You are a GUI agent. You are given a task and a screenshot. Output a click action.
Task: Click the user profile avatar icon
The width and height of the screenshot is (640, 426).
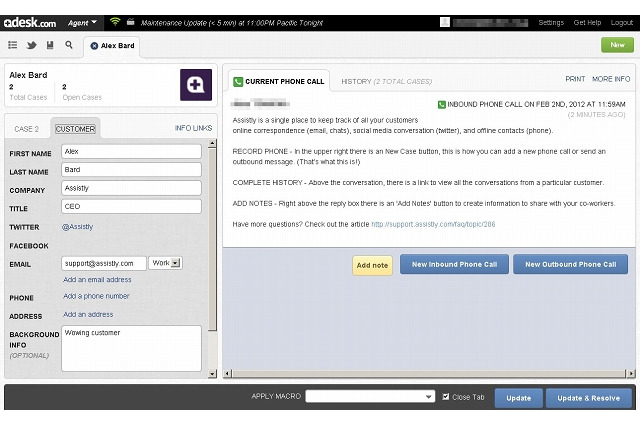pos(443,21)
